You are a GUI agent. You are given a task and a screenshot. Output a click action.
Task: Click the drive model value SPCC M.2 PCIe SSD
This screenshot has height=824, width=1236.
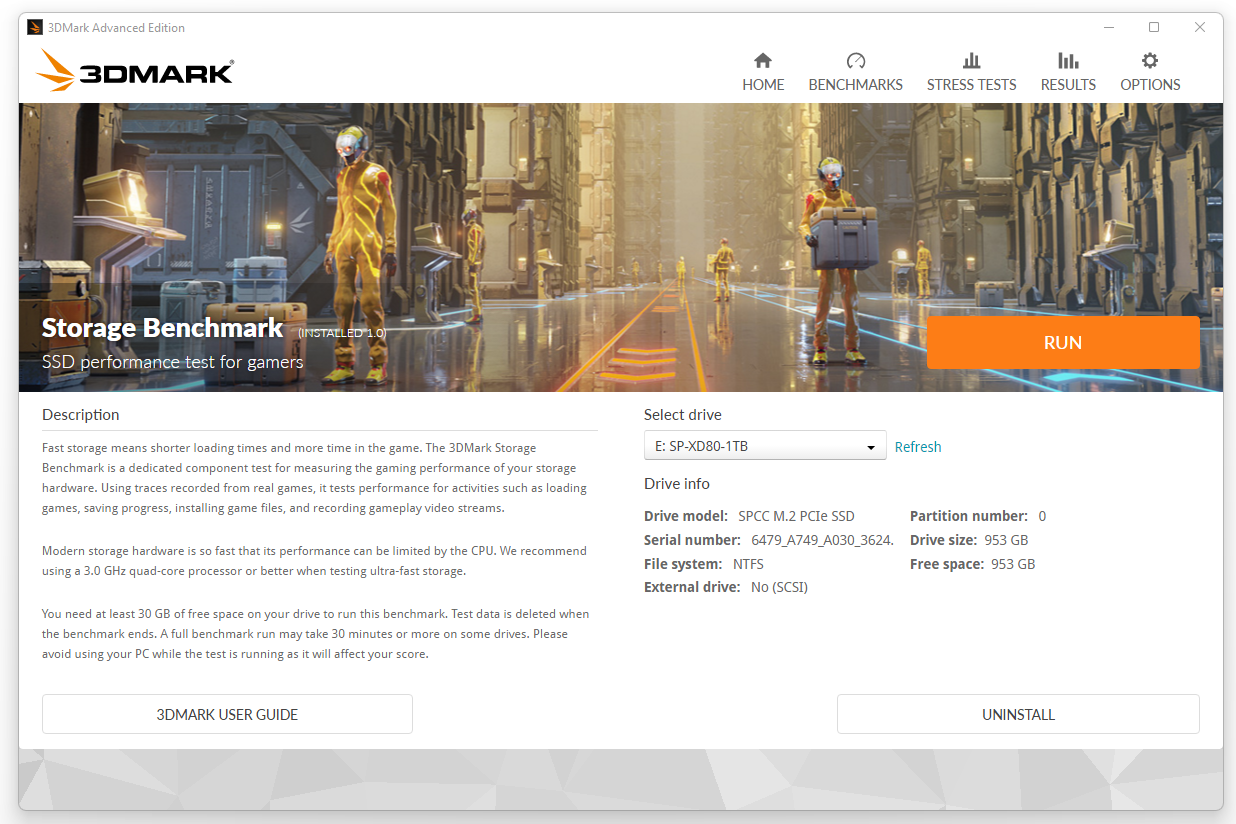click(x=796, y=516)
